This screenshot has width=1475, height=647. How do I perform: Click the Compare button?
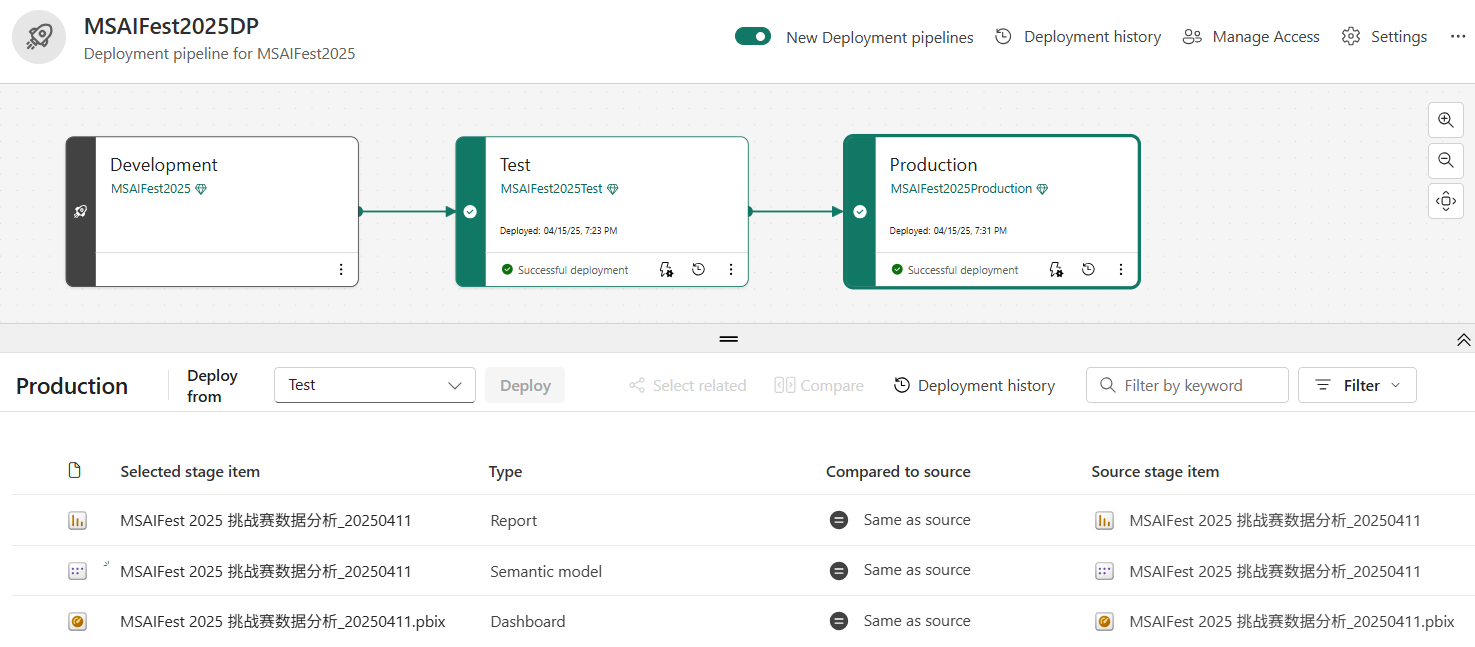[x=819, y=386]
